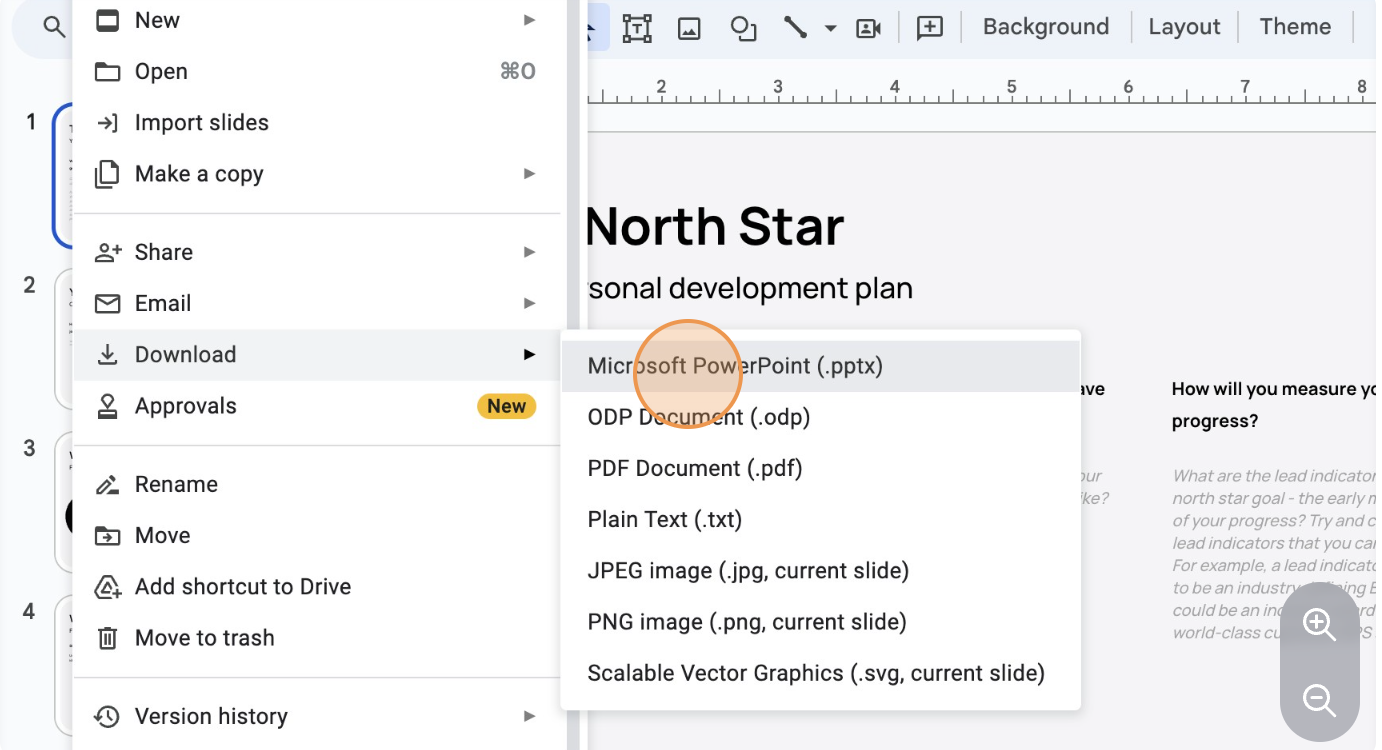The width and height of the screenshot is (1382, 750).
Task: Zoom out using the magnifier minus icon
Action: point(1319,700)
